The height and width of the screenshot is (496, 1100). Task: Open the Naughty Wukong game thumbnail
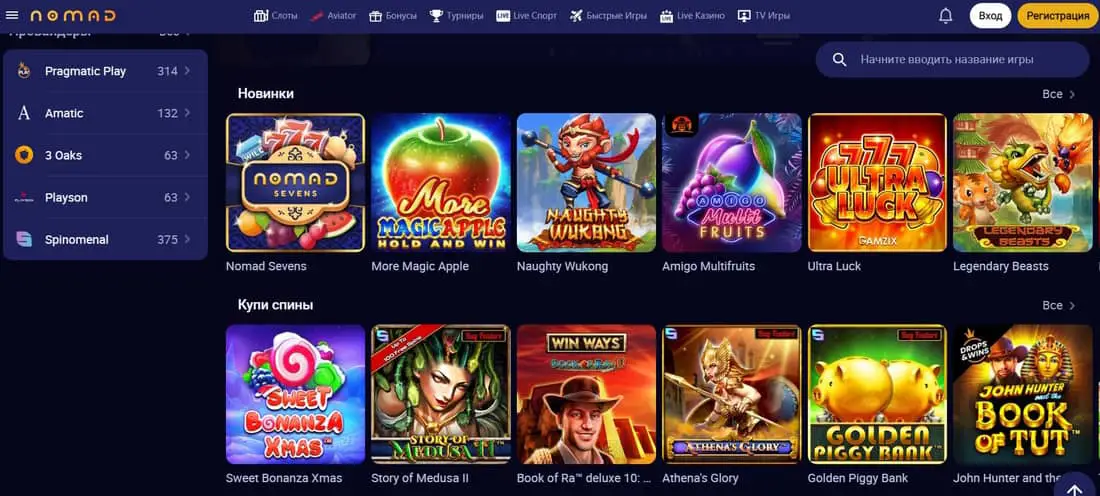(x=586, y=182)
